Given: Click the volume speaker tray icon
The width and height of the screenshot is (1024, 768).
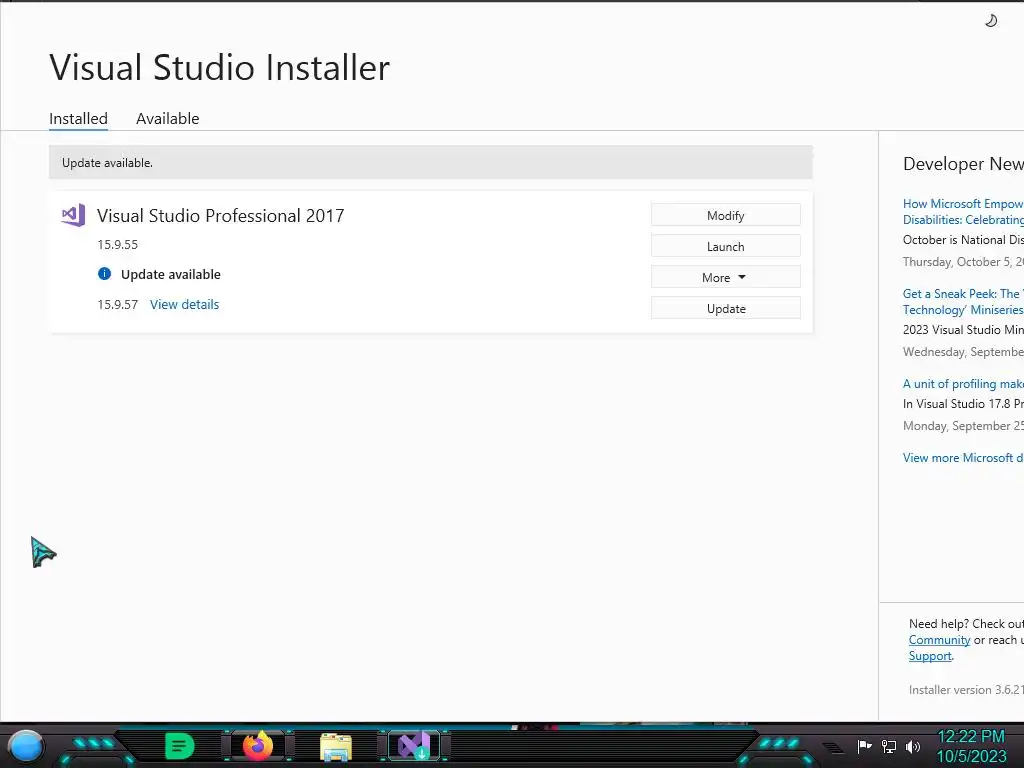Looking at the screenshot, I should tap(913, 746).
